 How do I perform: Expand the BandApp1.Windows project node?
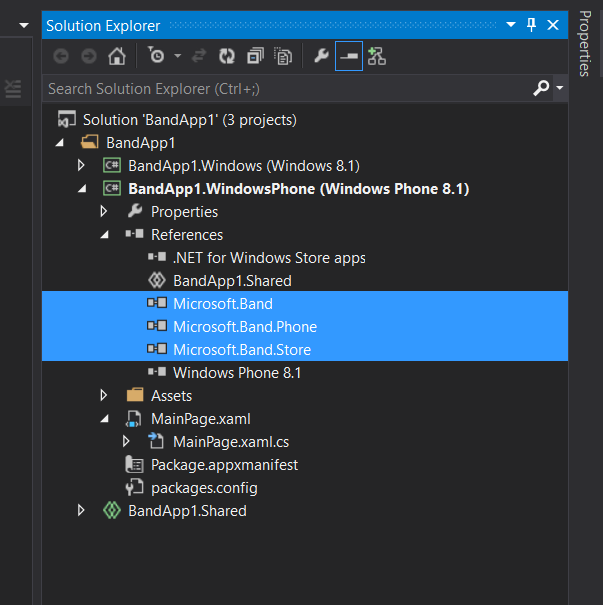point(81,166)
